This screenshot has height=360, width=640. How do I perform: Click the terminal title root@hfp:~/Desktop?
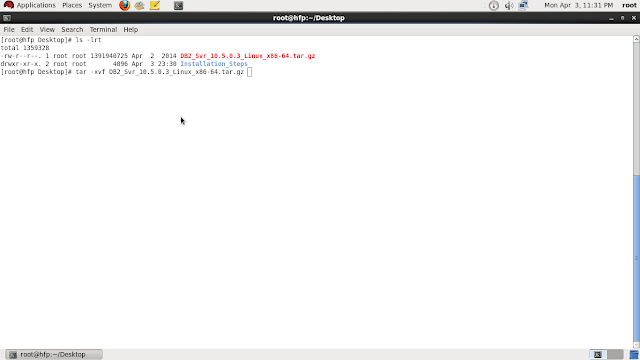pos(309,18)
